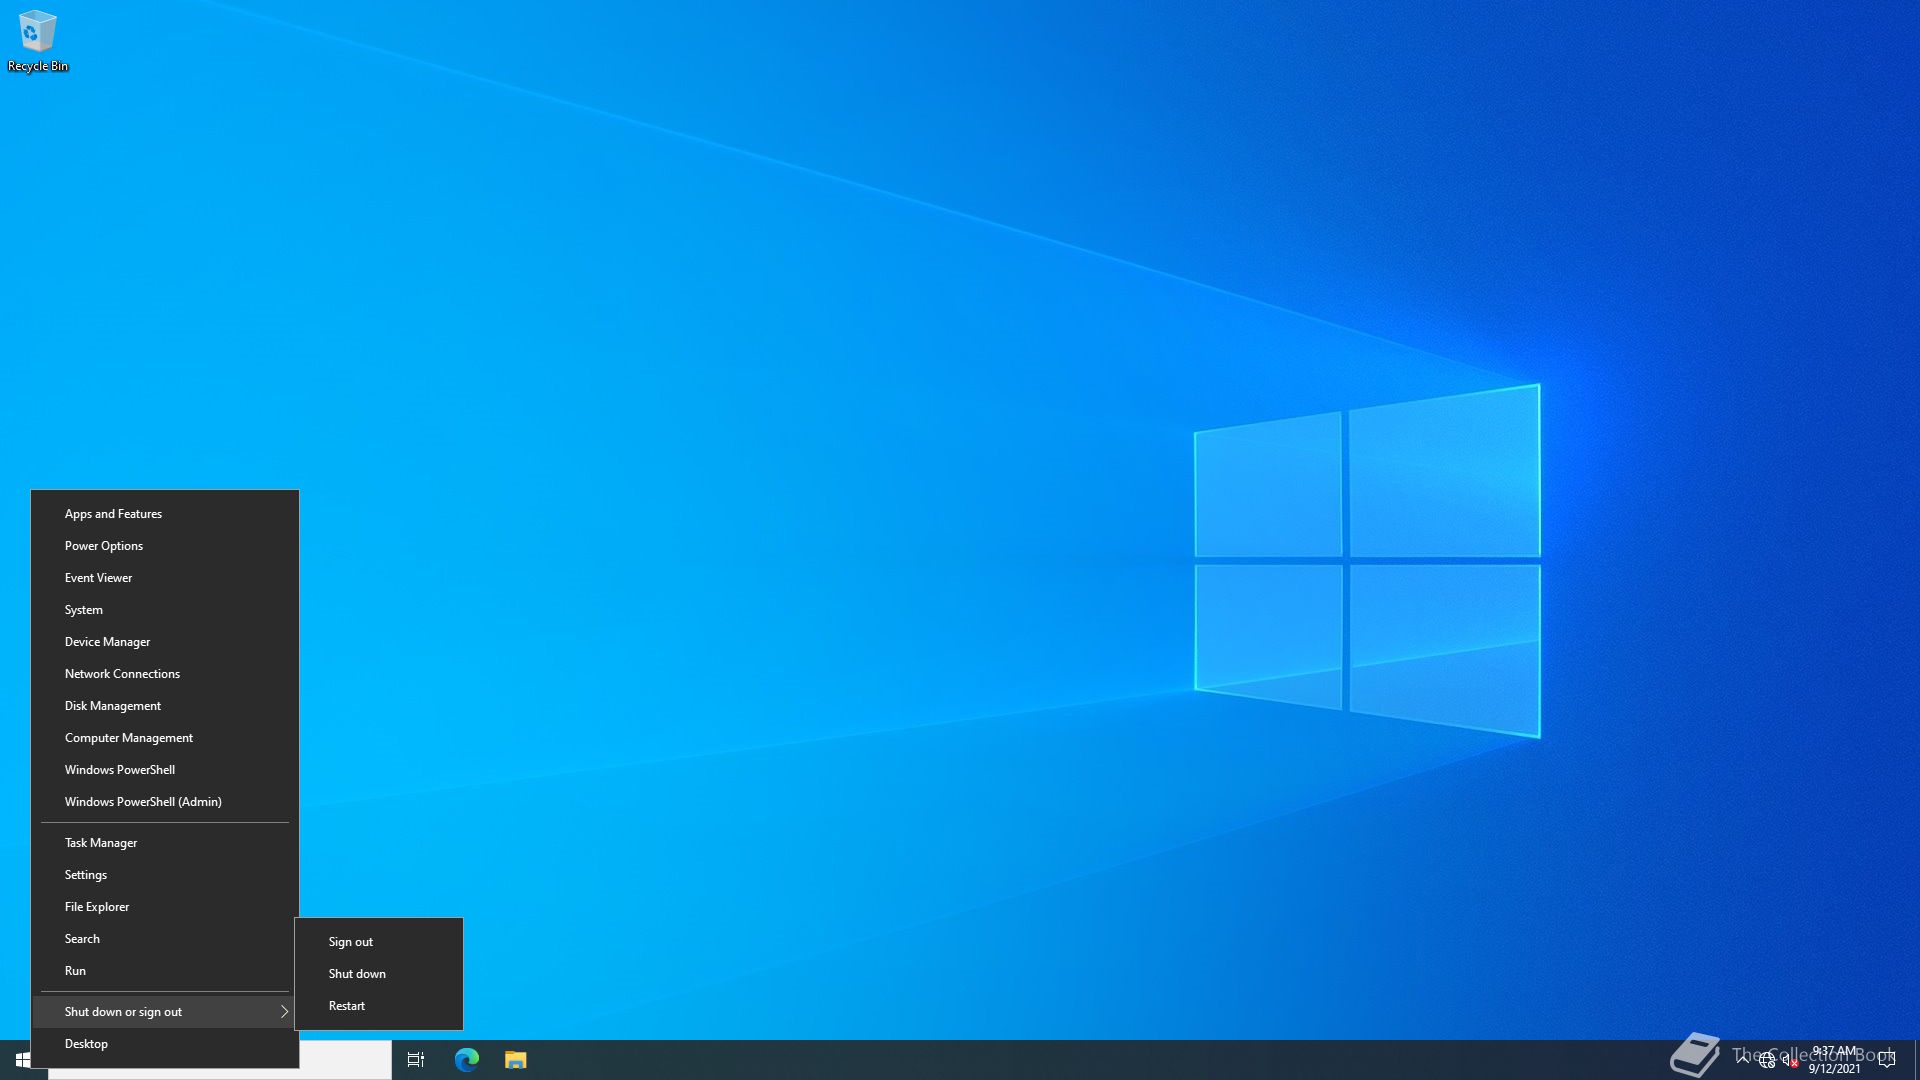Select Desktop at the menu bottom
Image resolution: width=1920 pixels, height=1080 pixels.
pyautogui.click(x=165, y=1044)
